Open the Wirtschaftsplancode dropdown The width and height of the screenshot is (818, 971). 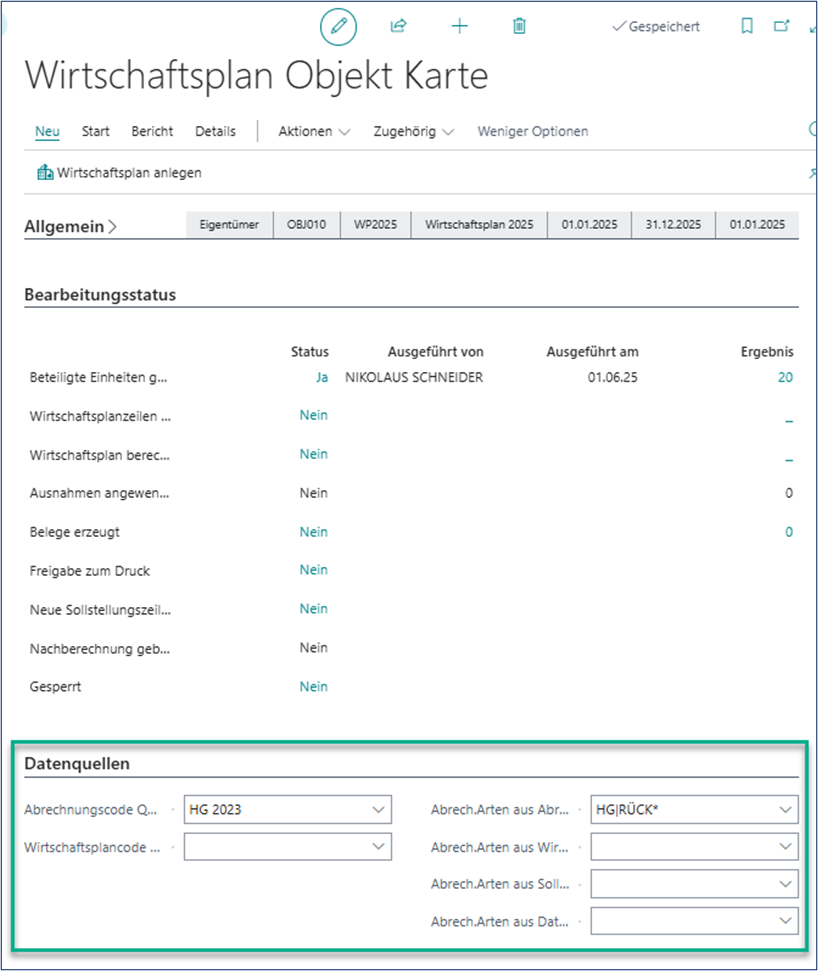point(378,847)
